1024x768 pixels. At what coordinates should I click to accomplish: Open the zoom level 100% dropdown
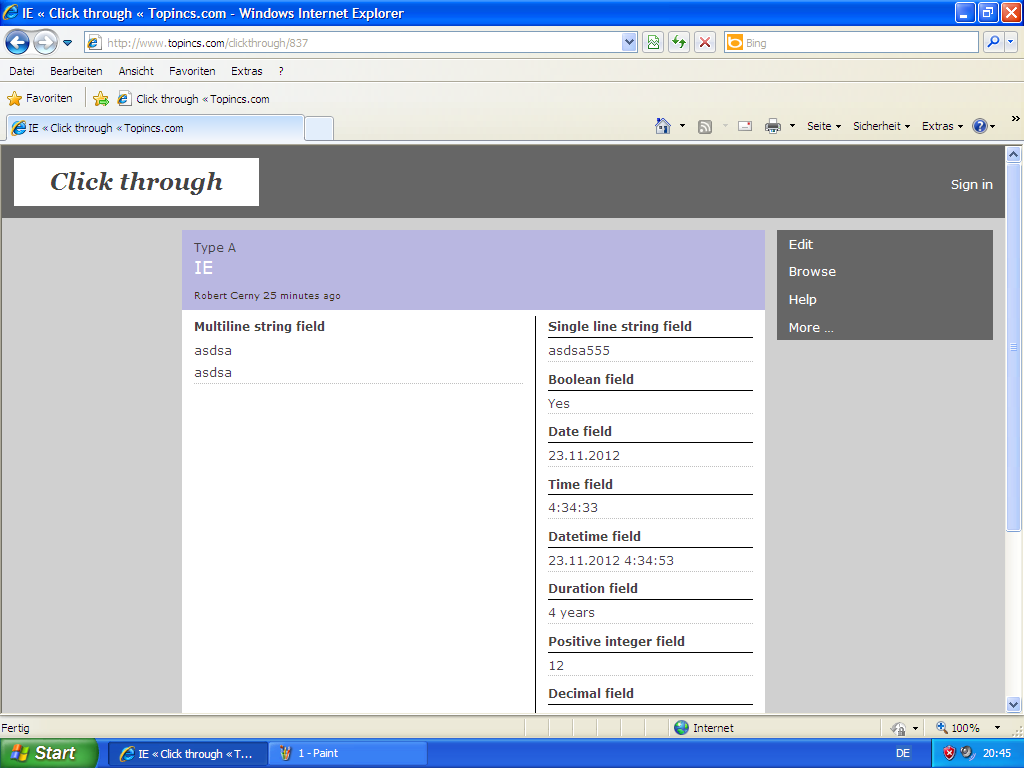pos(997,728)
